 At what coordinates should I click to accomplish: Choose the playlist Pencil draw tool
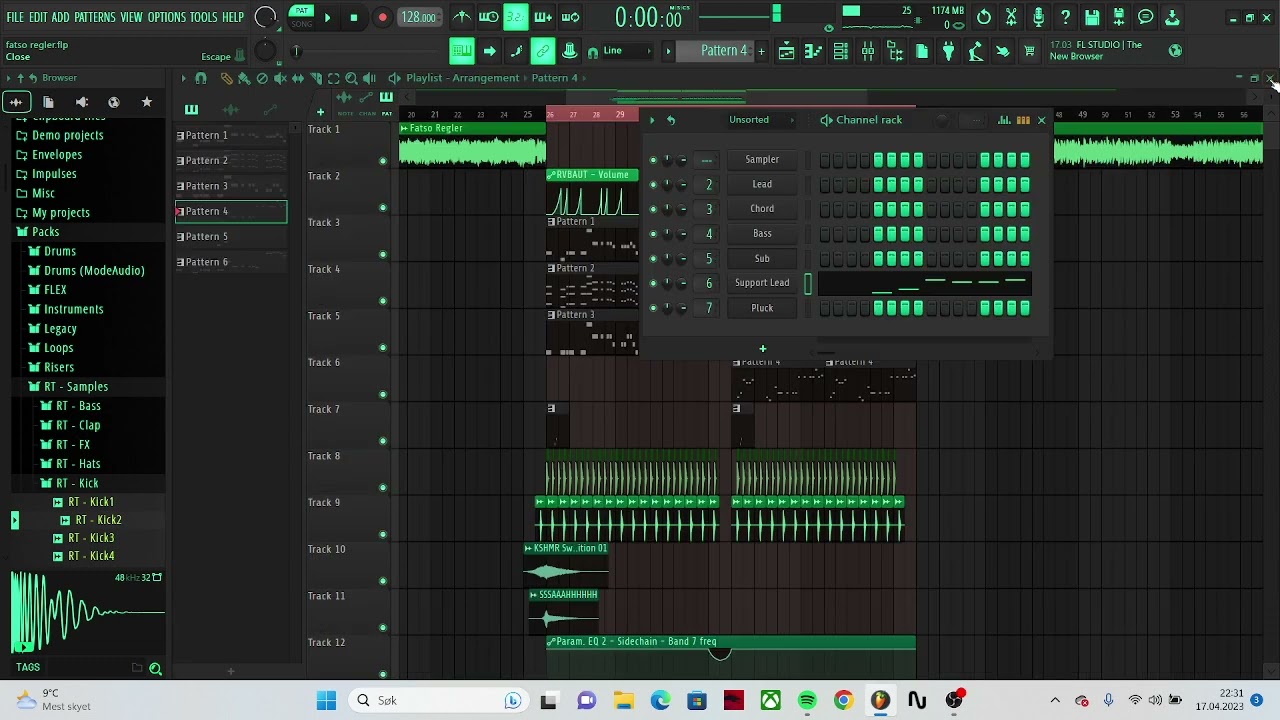click(x=226, y=78)
